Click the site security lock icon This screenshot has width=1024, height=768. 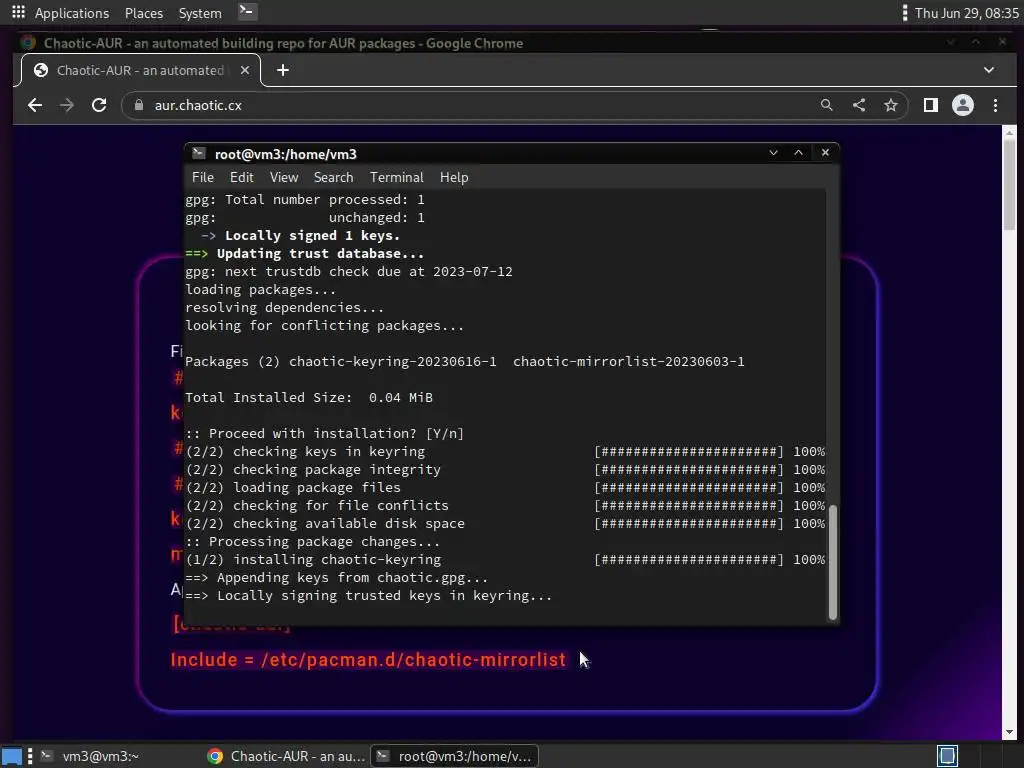tap(138, 105)
